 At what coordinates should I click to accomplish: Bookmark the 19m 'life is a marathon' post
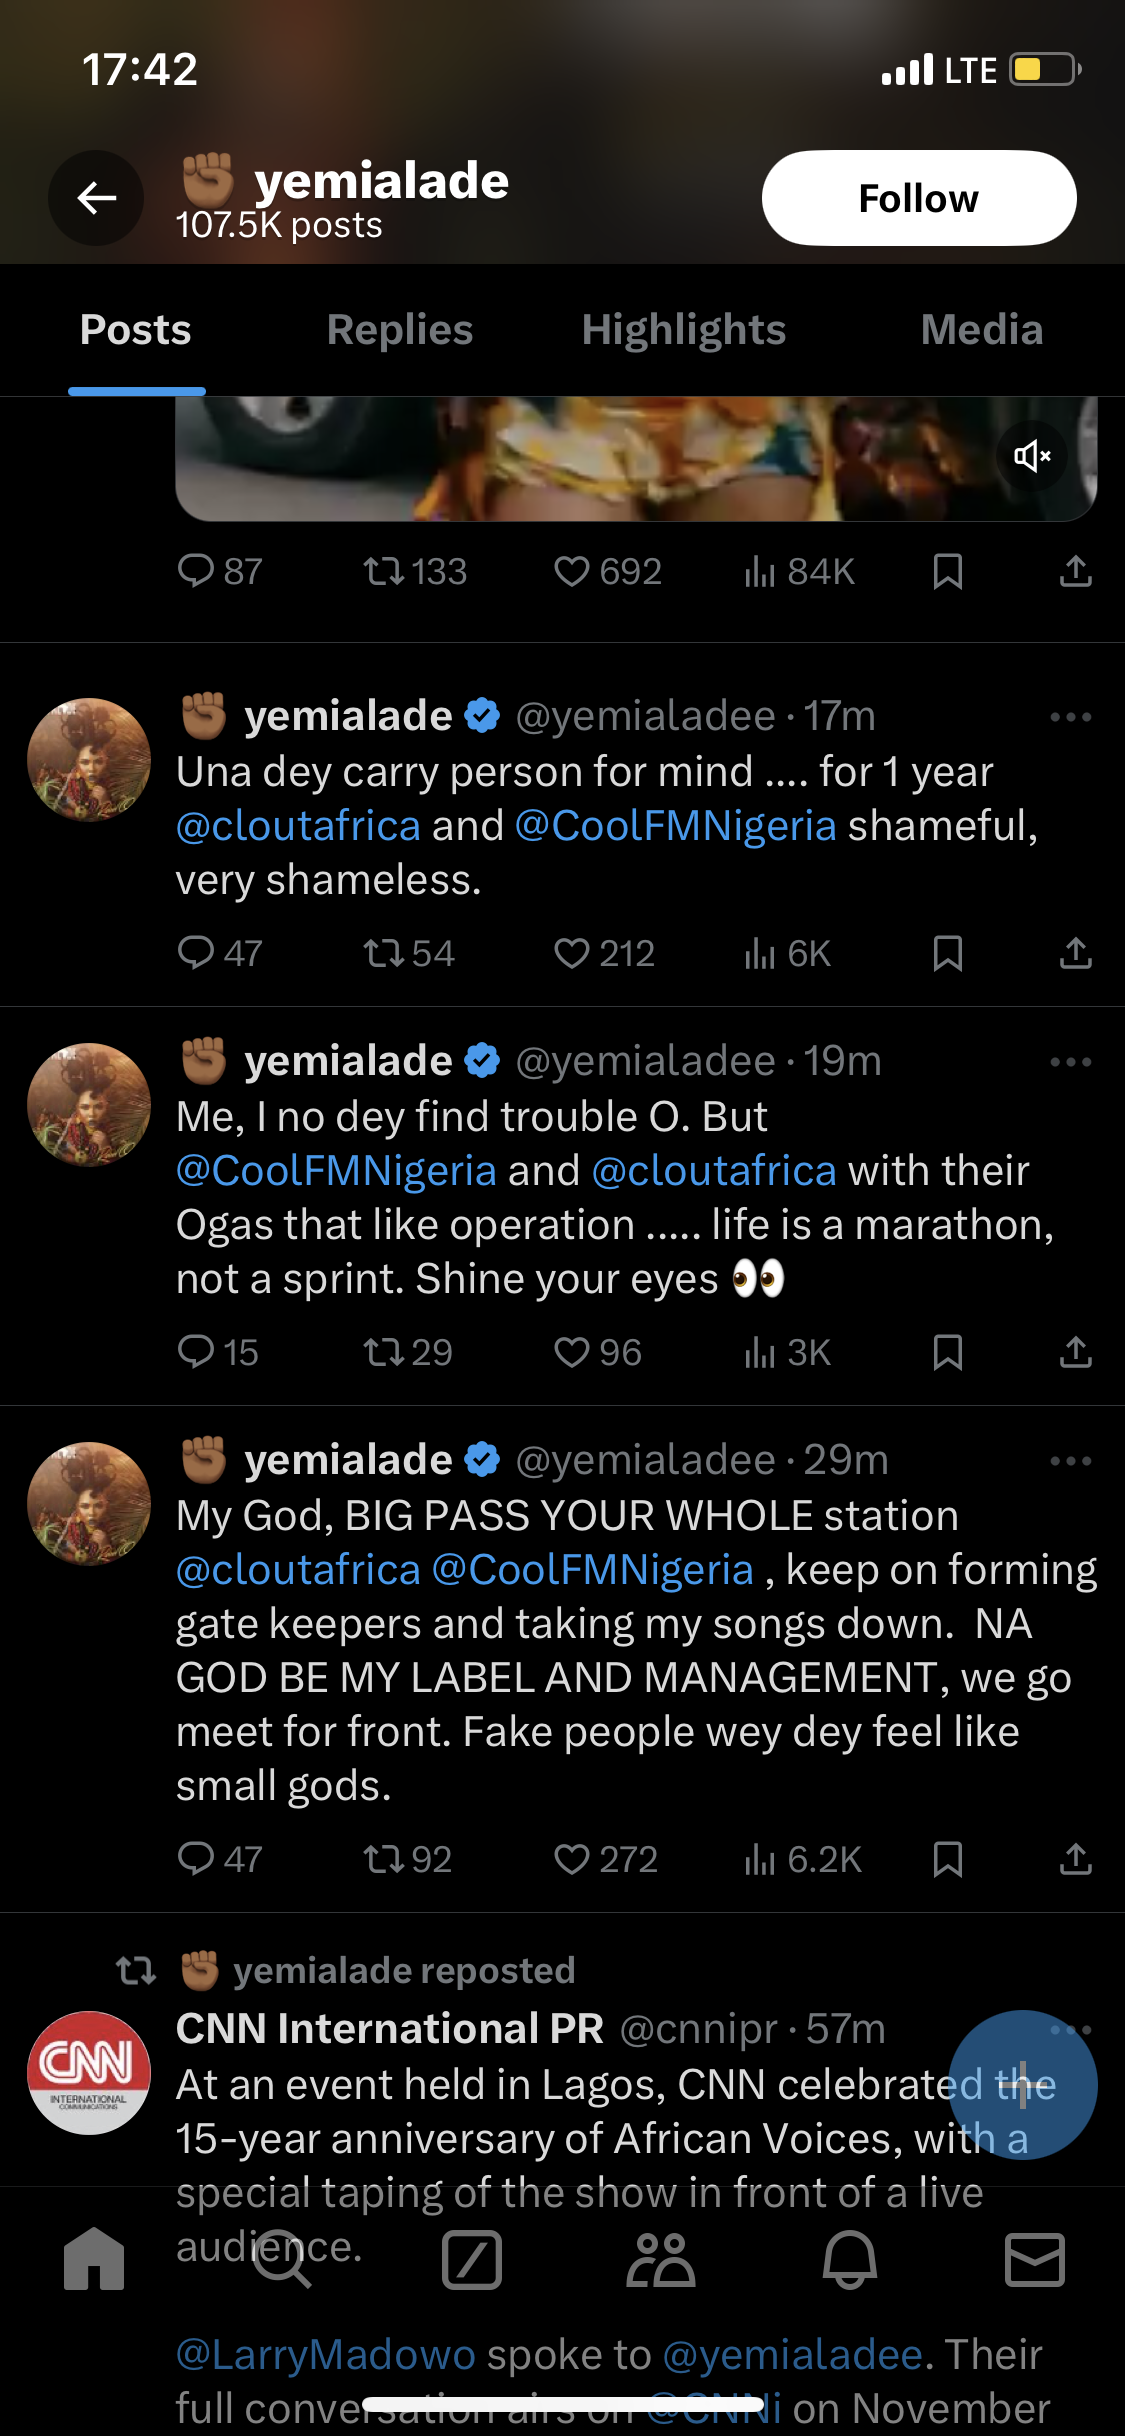[x=947, y=1353]
